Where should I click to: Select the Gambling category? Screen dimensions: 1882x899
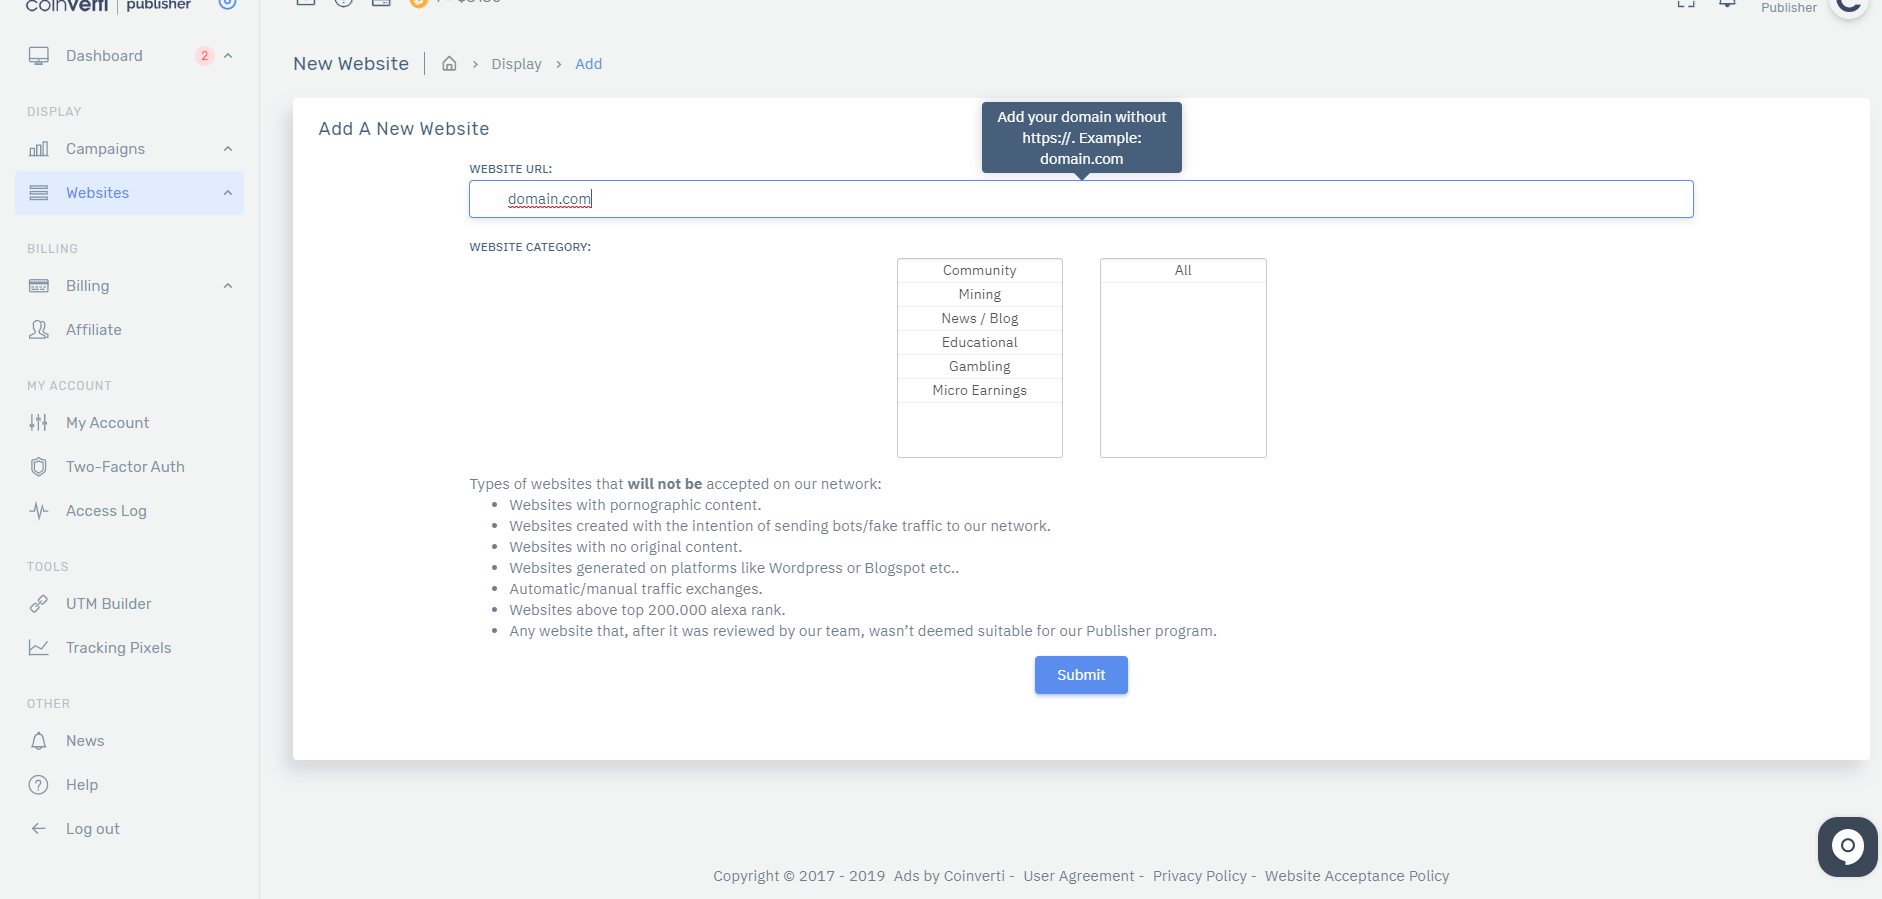(x=979, y=367)
